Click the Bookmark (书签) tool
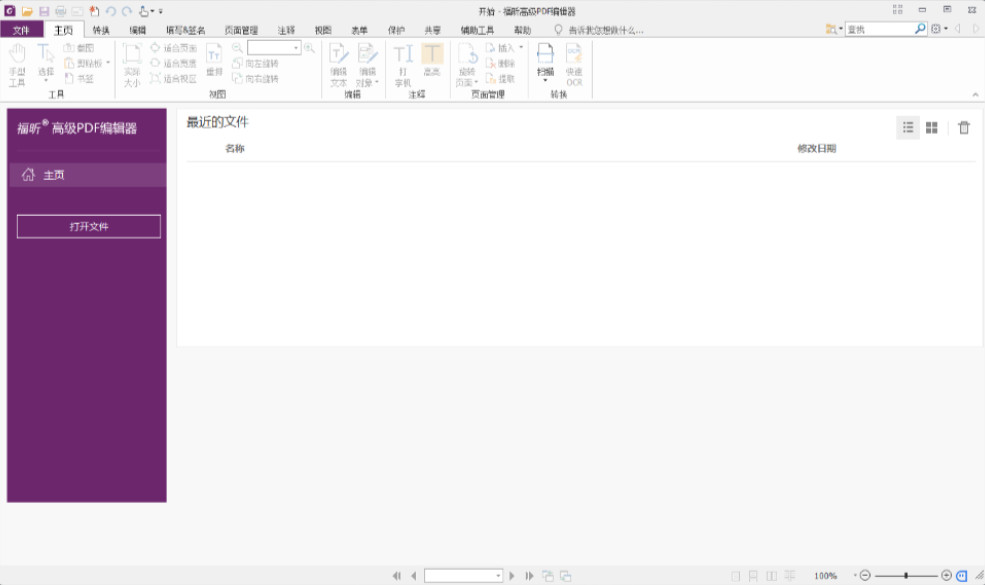 click(79, 79)
